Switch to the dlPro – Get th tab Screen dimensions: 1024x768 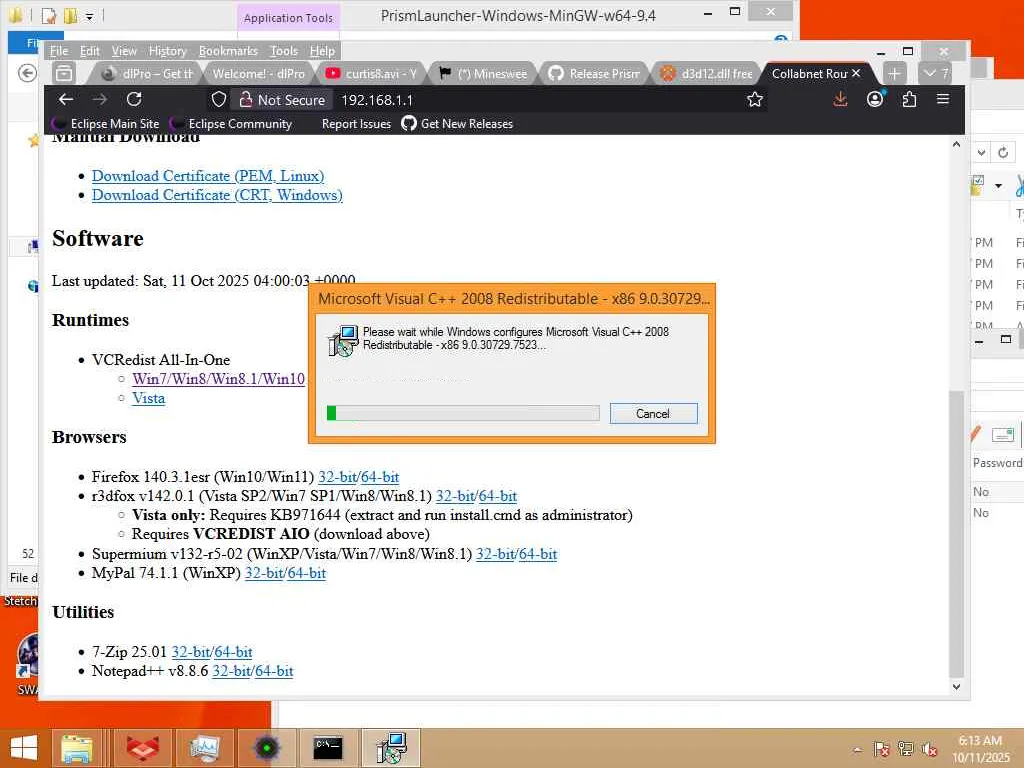pos(149,73)
